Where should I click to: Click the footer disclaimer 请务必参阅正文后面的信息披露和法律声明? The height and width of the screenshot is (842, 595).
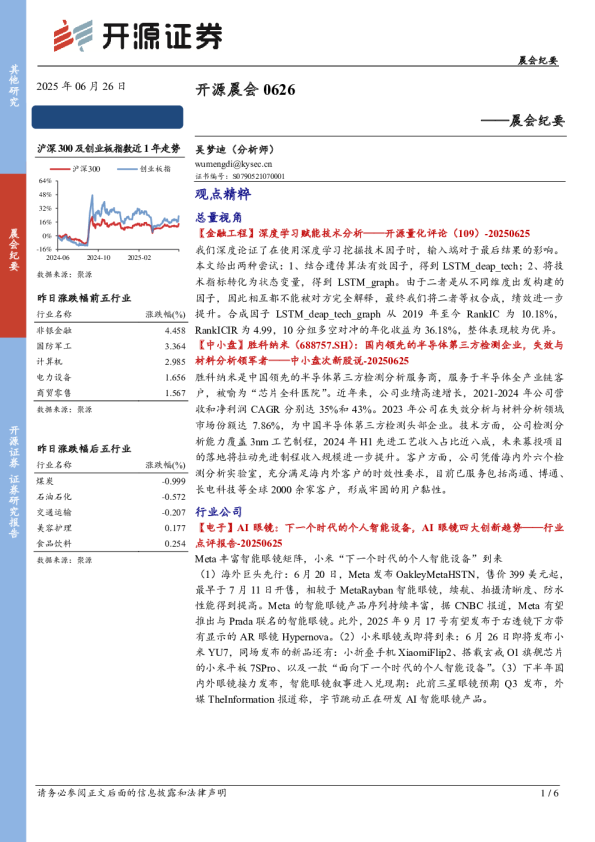(x=132, y=793)
